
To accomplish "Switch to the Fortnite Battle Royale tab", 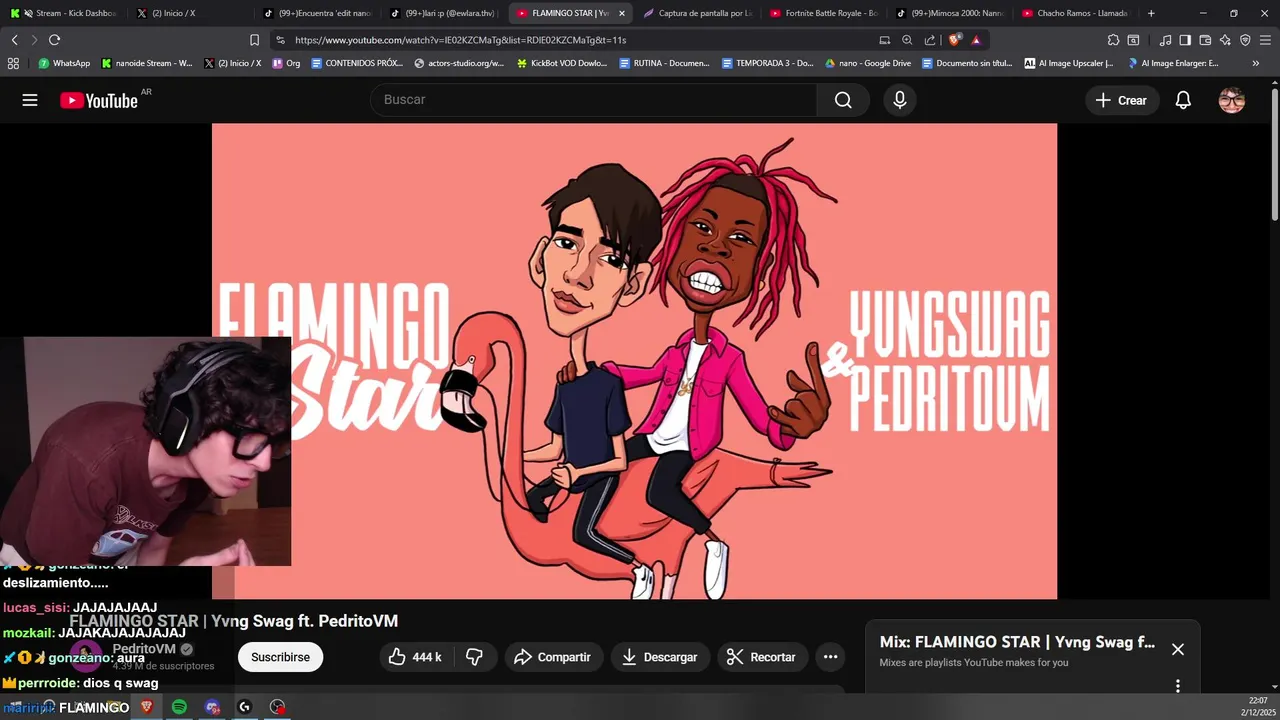I will point(824,13).
